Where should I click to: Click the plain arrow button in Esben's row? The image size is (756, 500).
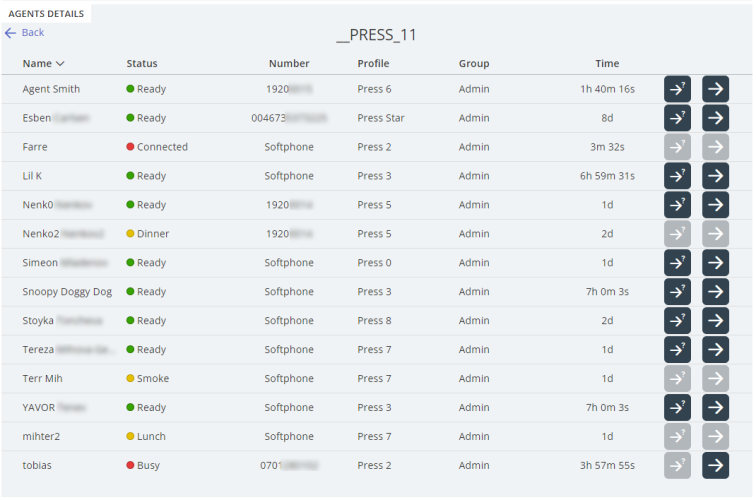click(x=715, y=118)
